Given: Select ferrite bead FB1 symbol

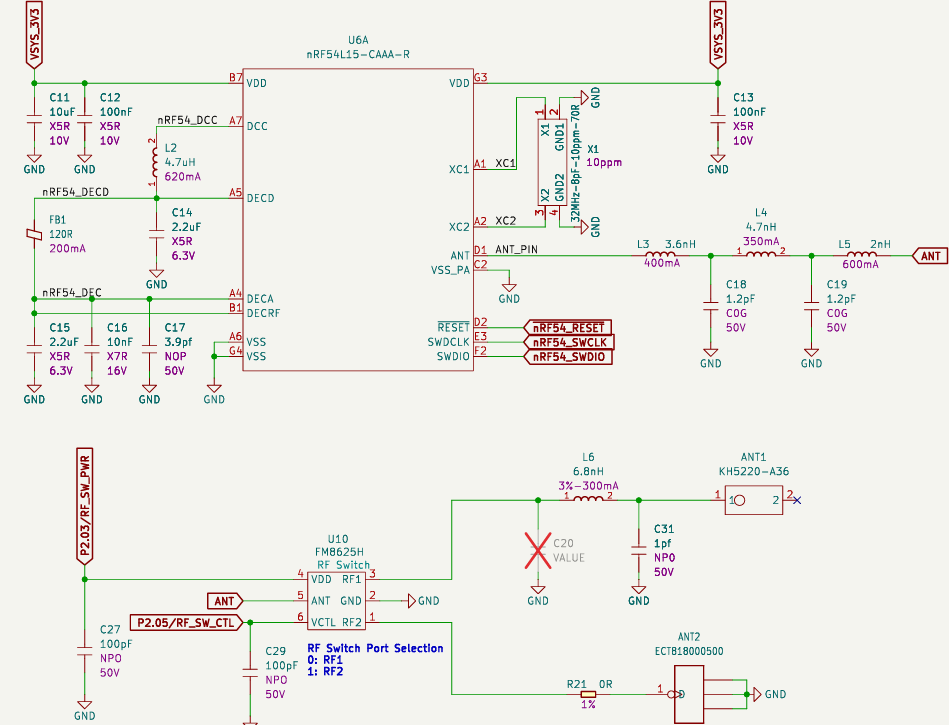Looking at the screenshot, I should (x=34, y=234).
